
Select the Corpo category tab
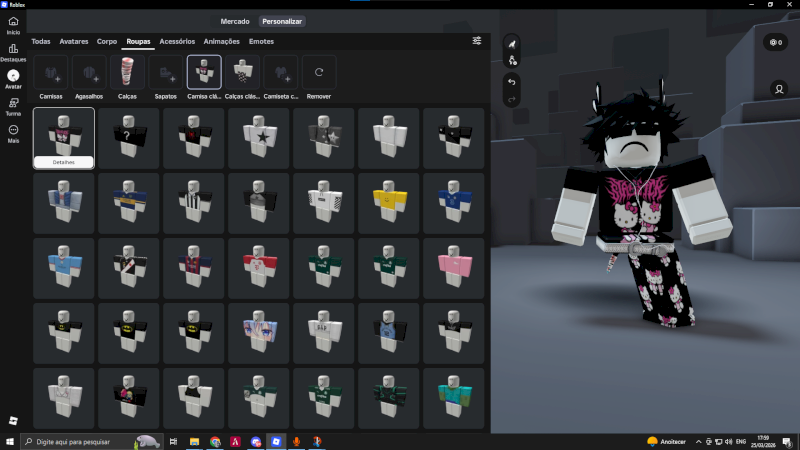click(107, 41)
